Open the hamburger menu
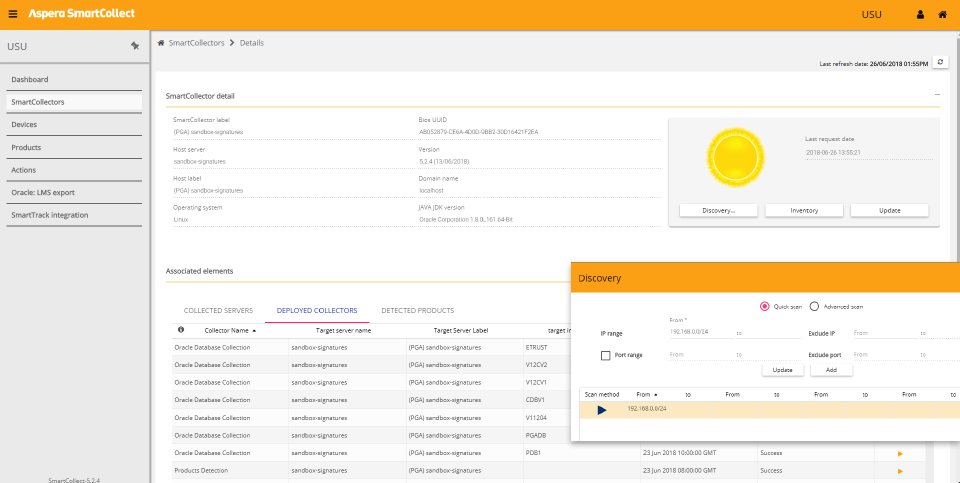Image resolution: width=960 pixels, height=483 pixels. click(13, 14)
